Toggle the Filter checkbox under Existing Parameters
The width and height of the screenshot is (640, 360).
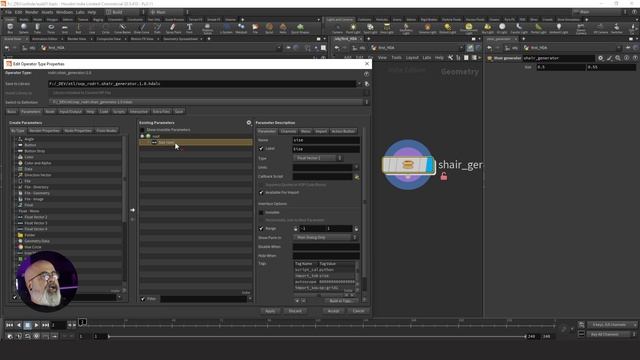[143, 299]
